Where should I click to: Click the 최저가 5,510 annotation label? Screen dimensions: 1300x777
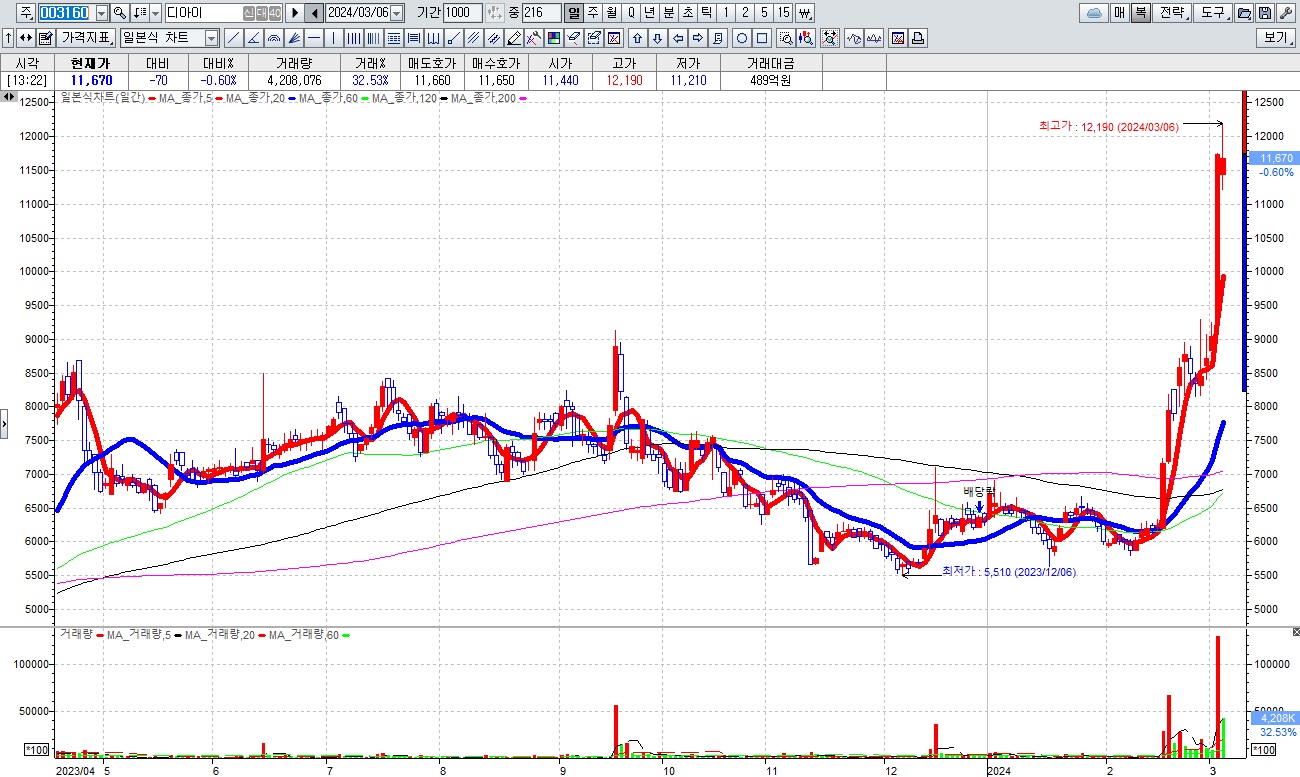coord(1009,572)
